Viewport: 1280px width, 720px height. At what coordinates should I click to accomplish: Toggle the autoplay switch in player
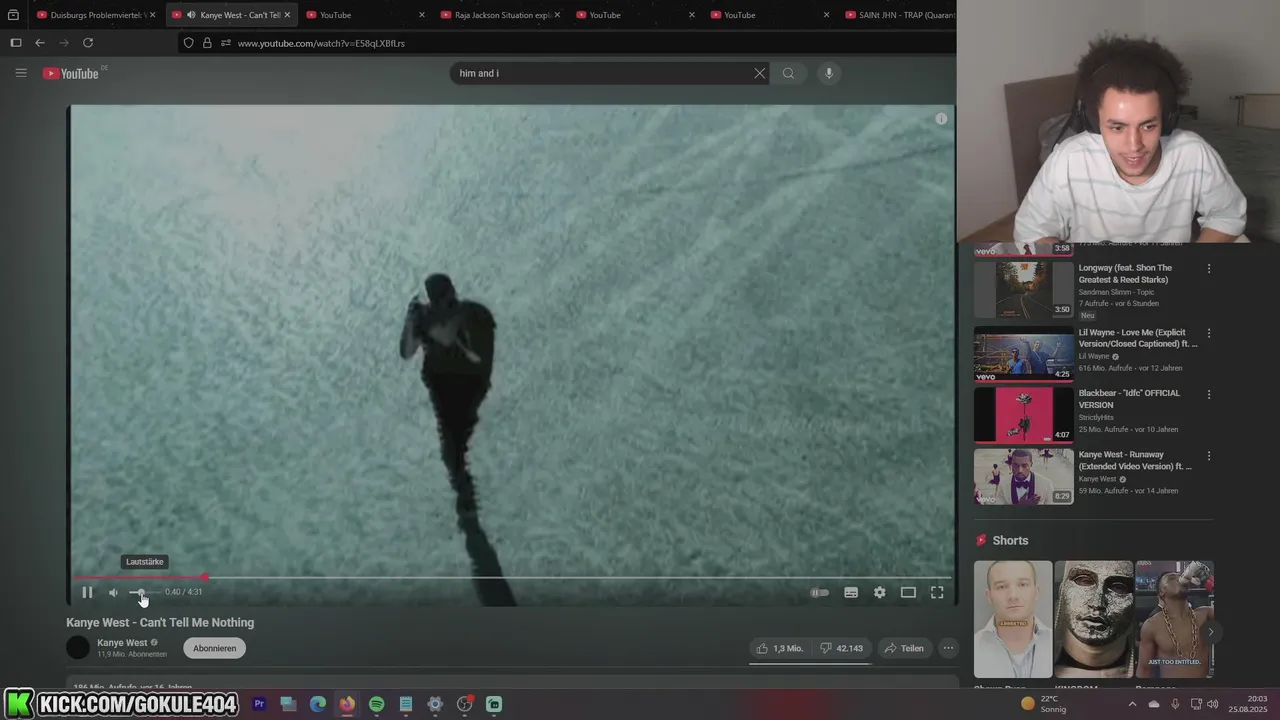820,592
